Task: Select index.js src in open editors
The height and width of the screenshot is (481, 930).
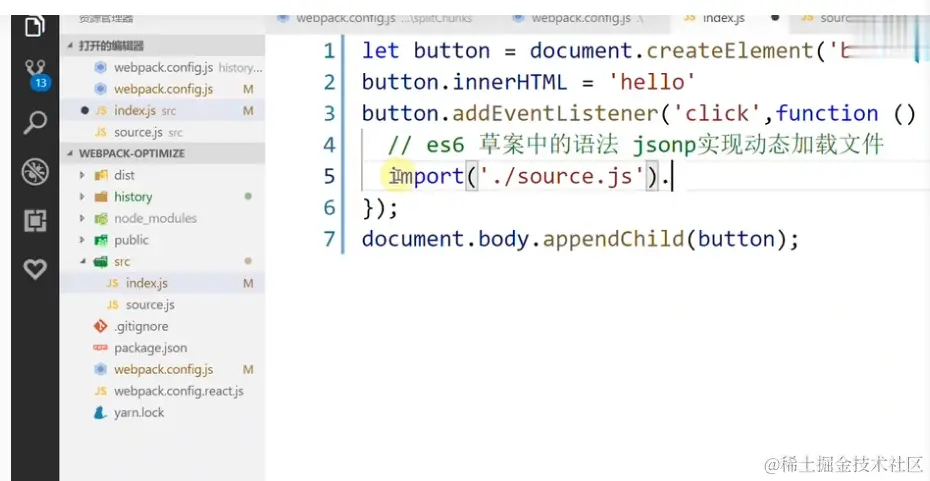Action: [x=163, y=110]
